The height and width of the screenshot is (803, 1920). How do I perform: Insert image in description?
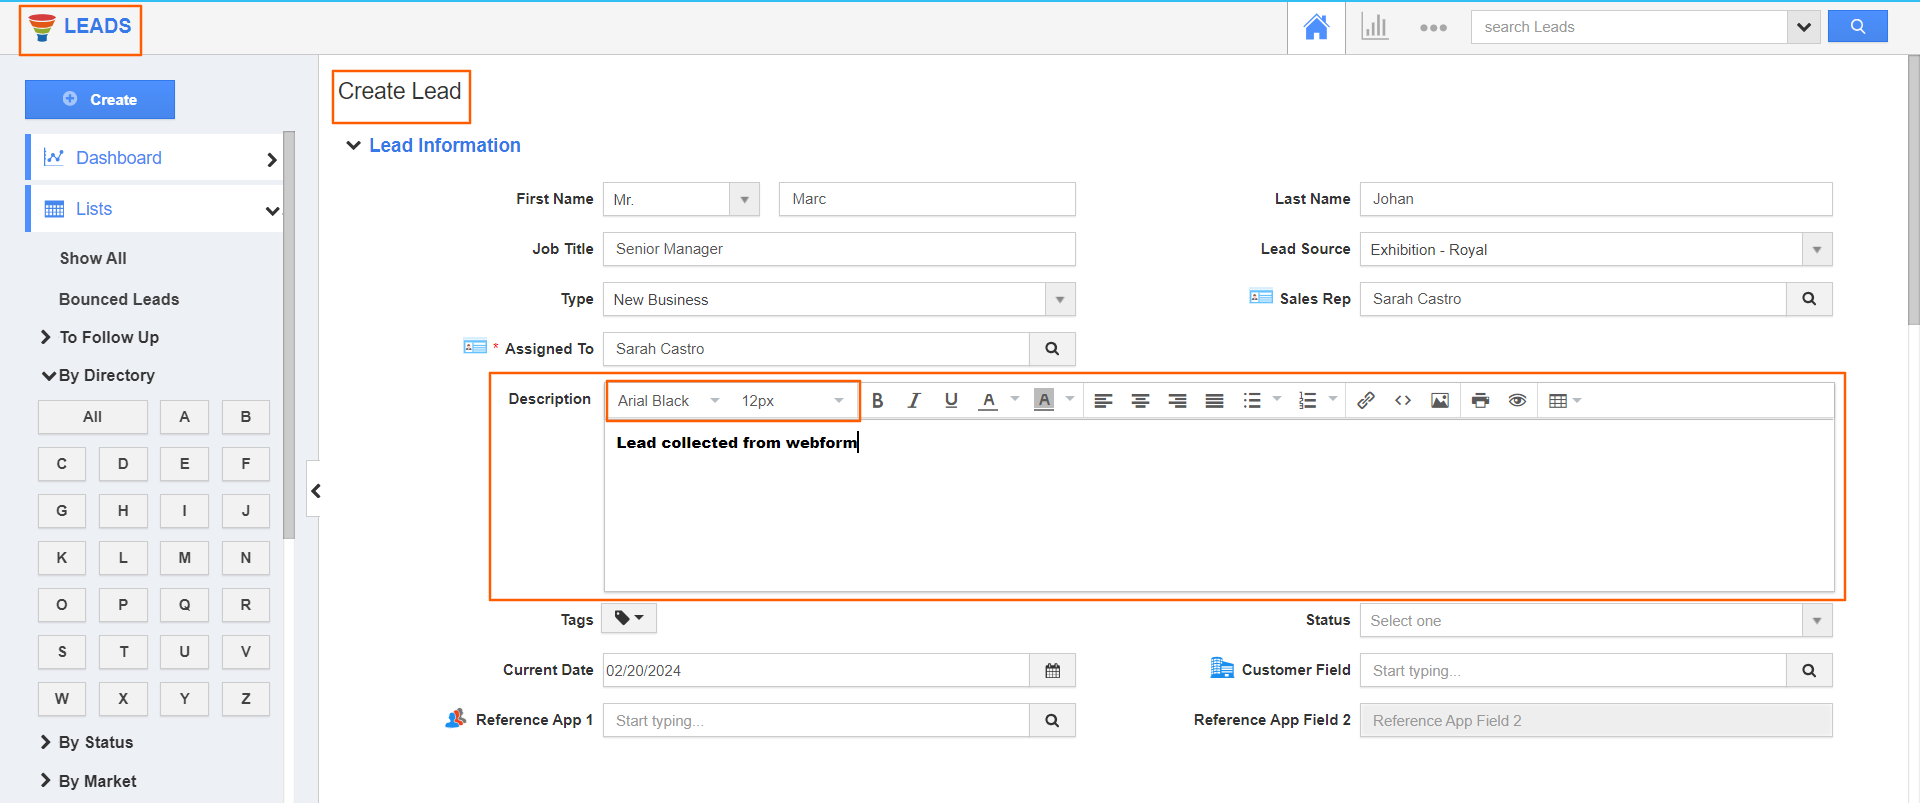[x=1440, y=401]
